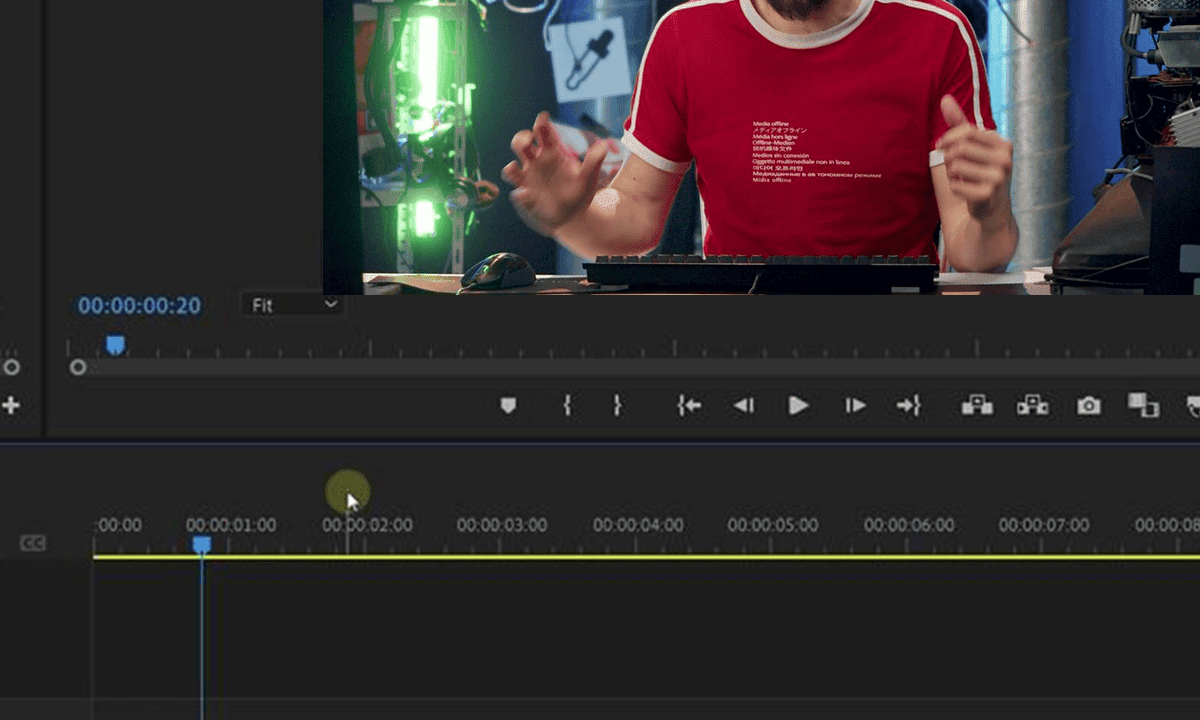Jump to the In point
The height and width of the screenshot is (720, 1200).
click(689, 405)
